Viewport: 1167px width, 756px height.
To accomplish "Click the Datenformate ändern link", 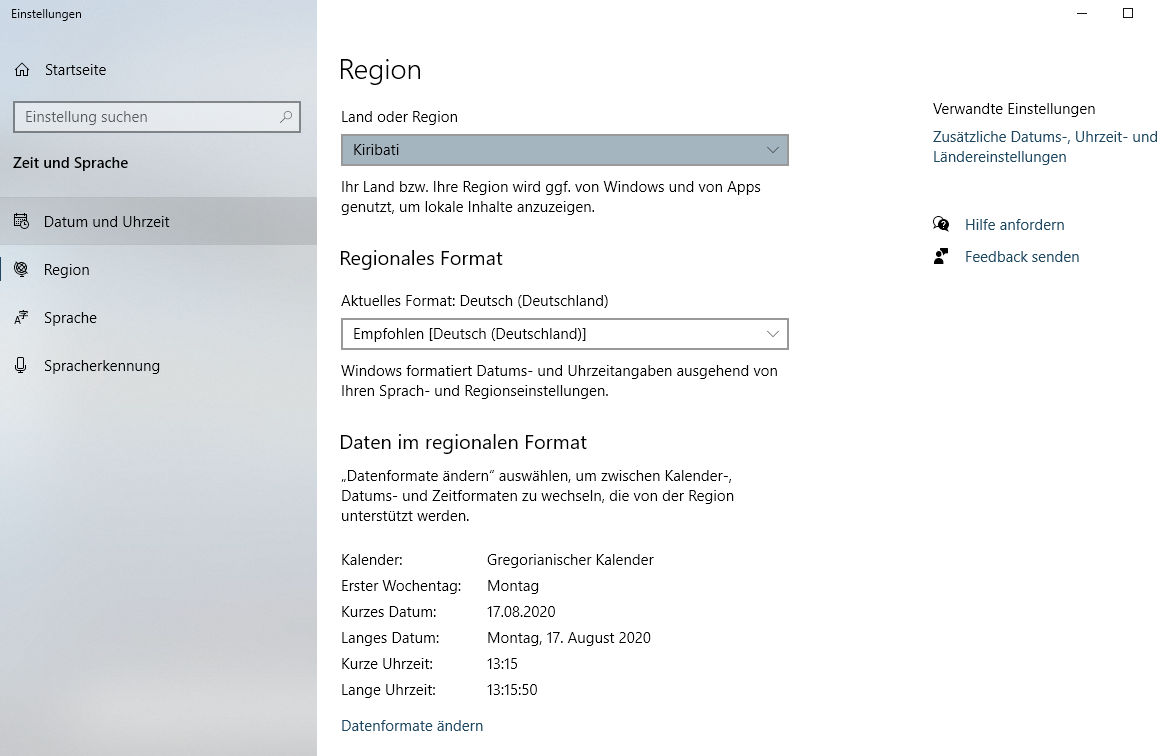I will (x=412, y=725).
